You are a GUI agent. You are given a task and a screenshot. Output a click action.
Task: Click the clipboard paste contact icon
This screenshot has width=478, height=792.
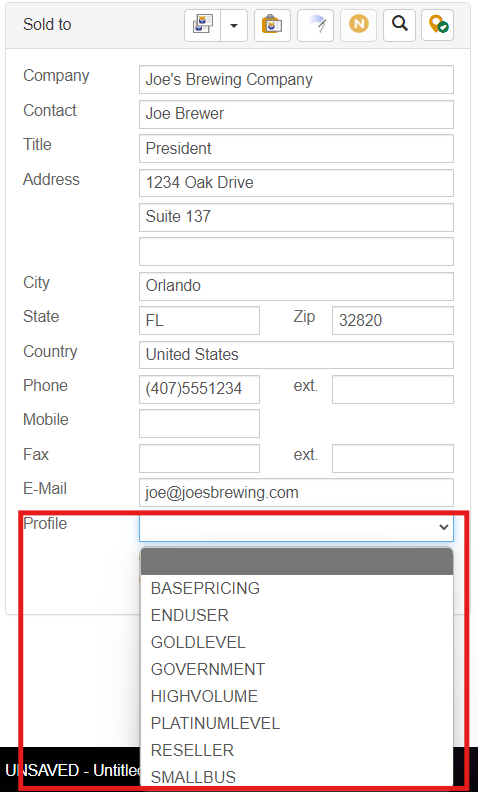[x=272, y=25]
